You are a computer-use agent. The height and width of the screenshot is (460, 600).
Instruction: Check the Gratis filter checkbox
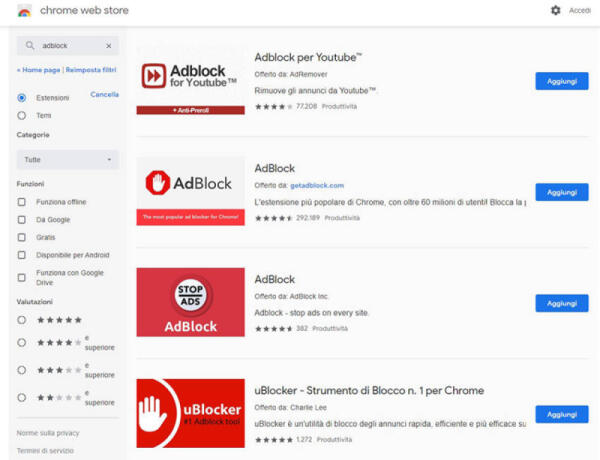coord(22,237)
